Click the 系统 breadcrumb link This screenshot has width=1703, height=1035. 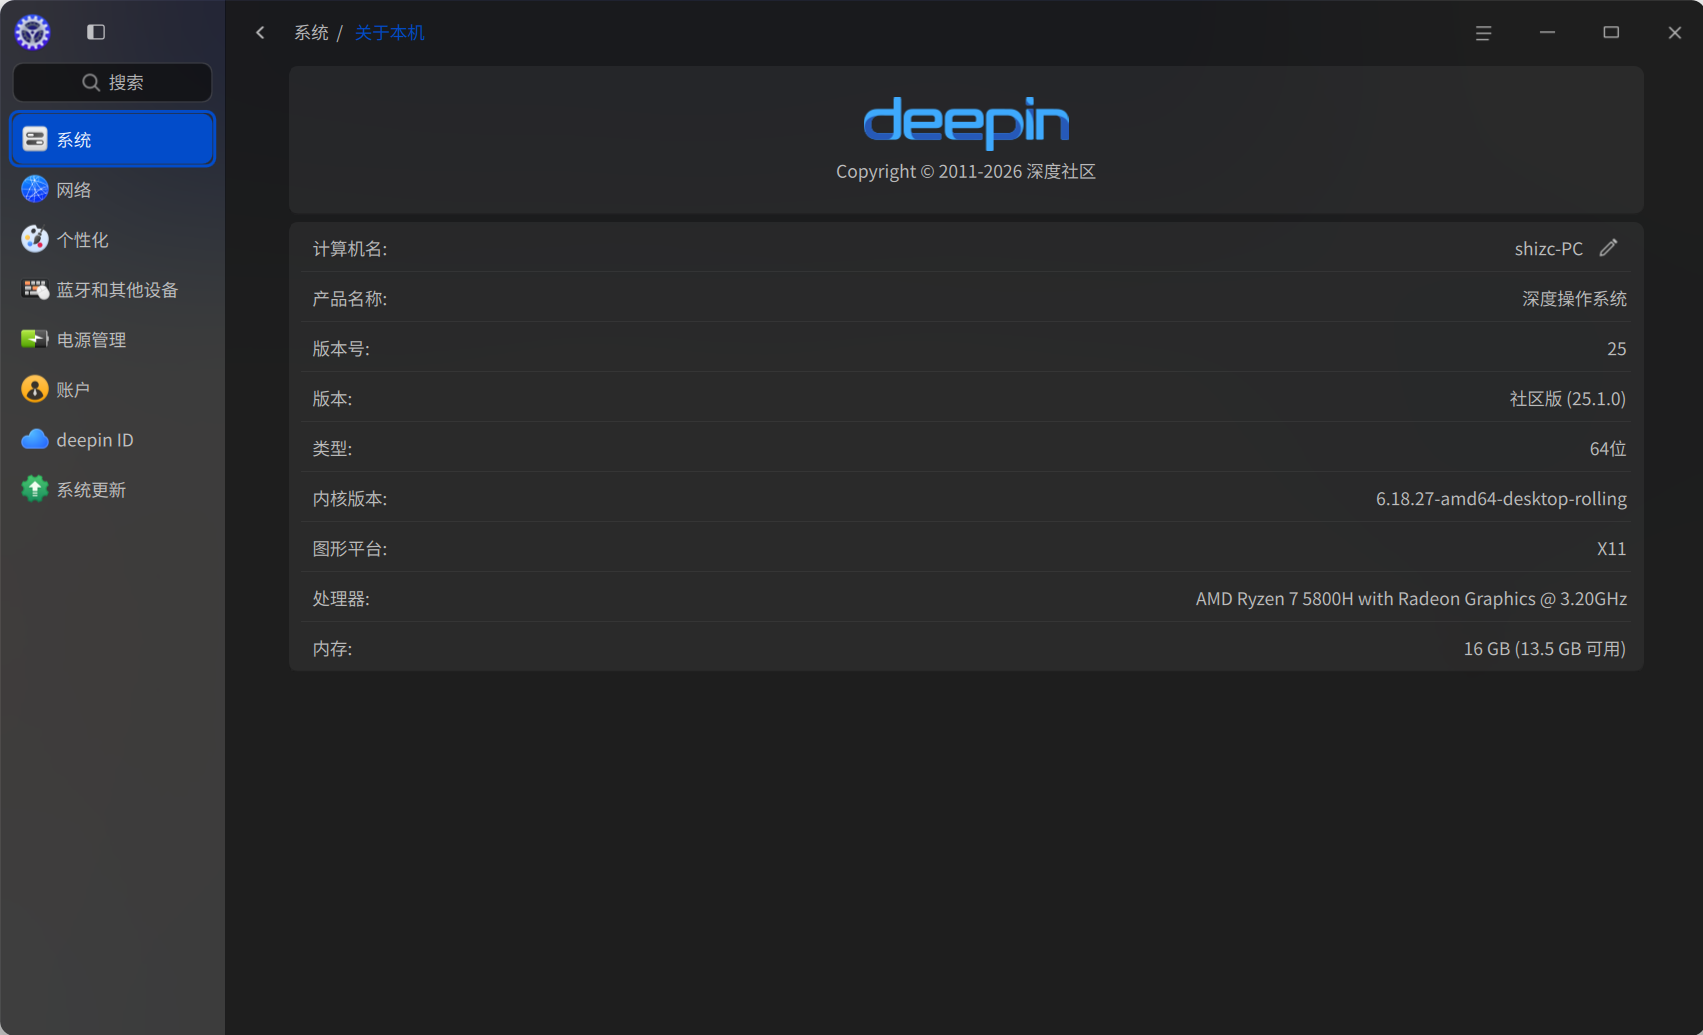point(311,33)
